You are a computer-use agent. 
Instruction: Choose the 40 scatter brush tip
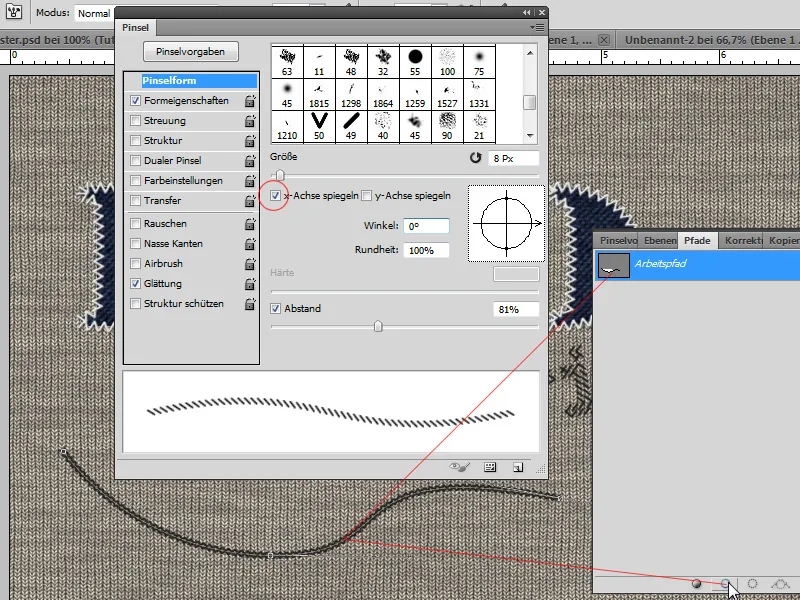[x=383, y=127]
